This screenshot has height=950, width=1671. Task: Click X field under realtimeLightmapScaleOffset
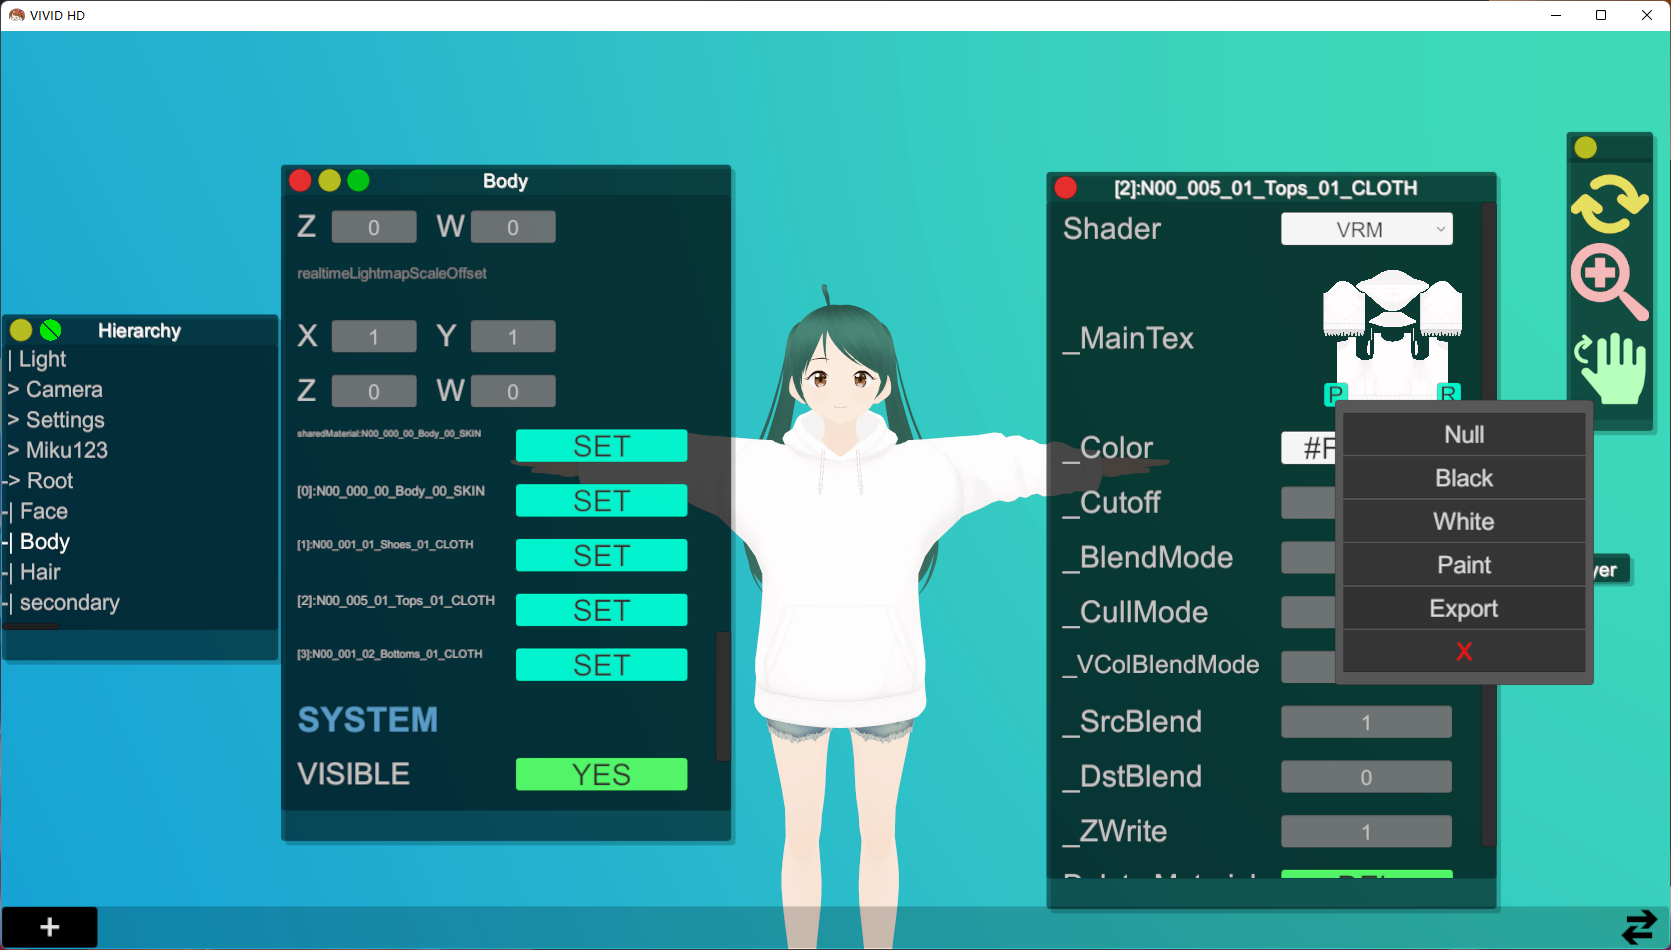click(x=374, y=337)
